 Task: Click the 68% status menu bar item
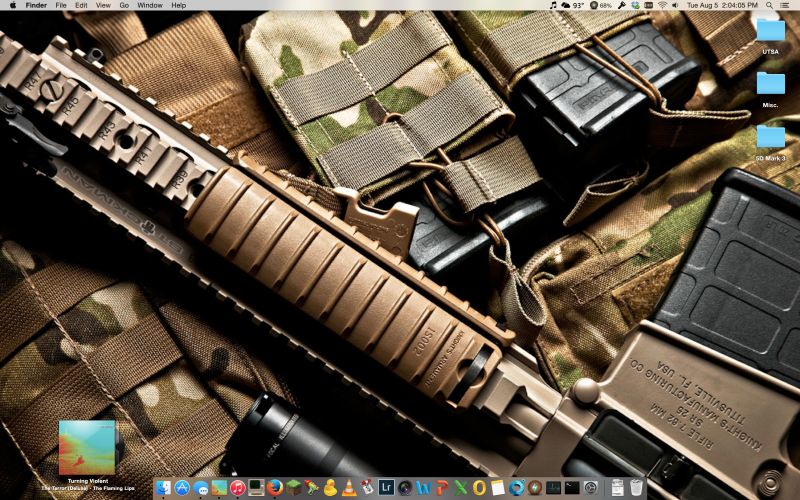tap(601, 5)
